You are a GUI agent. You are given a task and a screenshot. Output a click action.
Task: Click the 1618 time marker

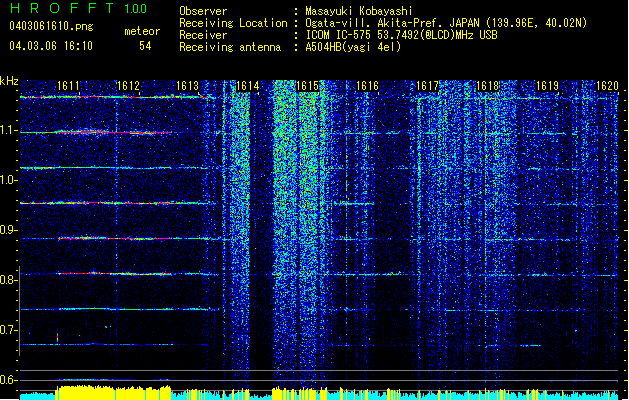487,86
